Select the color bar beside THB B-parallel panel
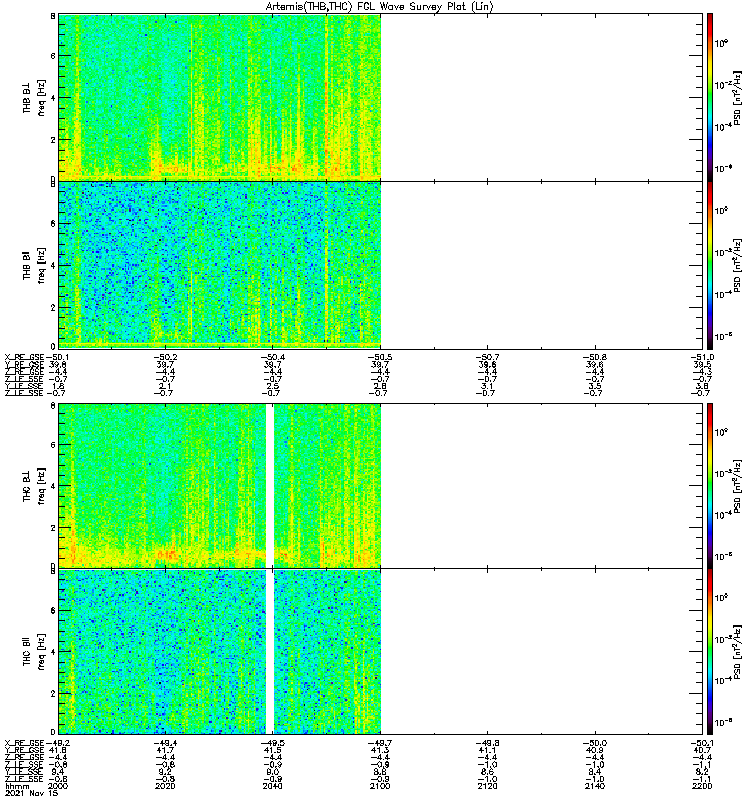The image size is (750, 800). point(710,265)
